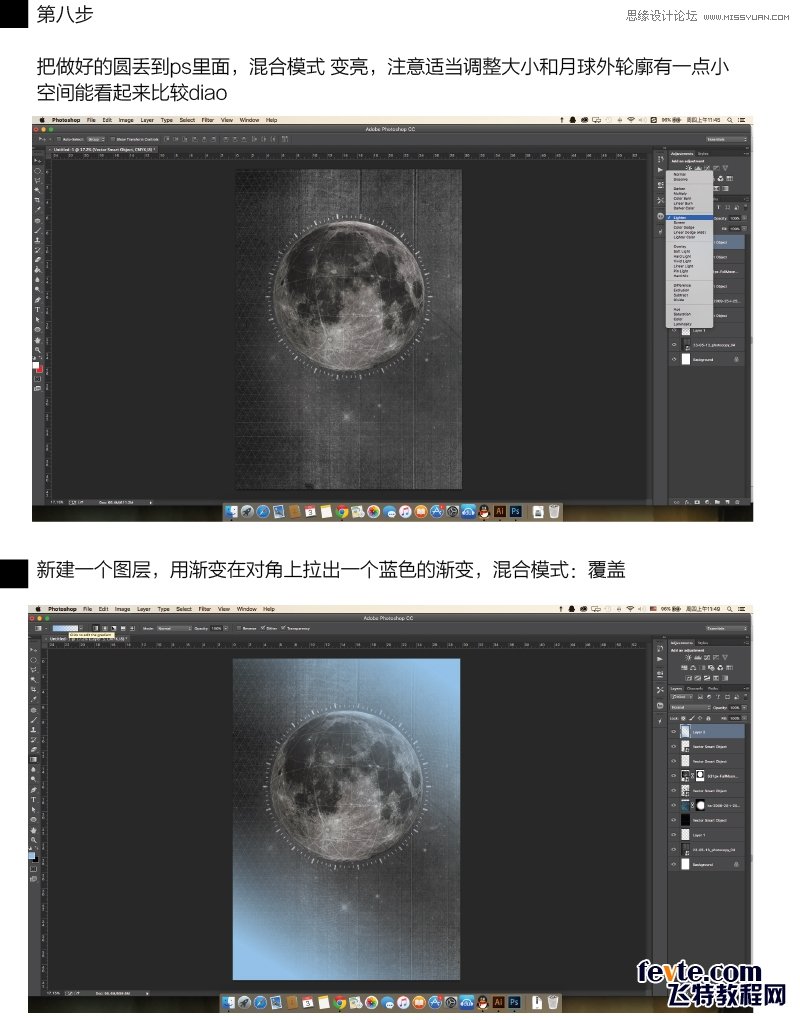
Task: Select Layer 2 thumbnail in lower Layers panel
Action: [686, 731]
